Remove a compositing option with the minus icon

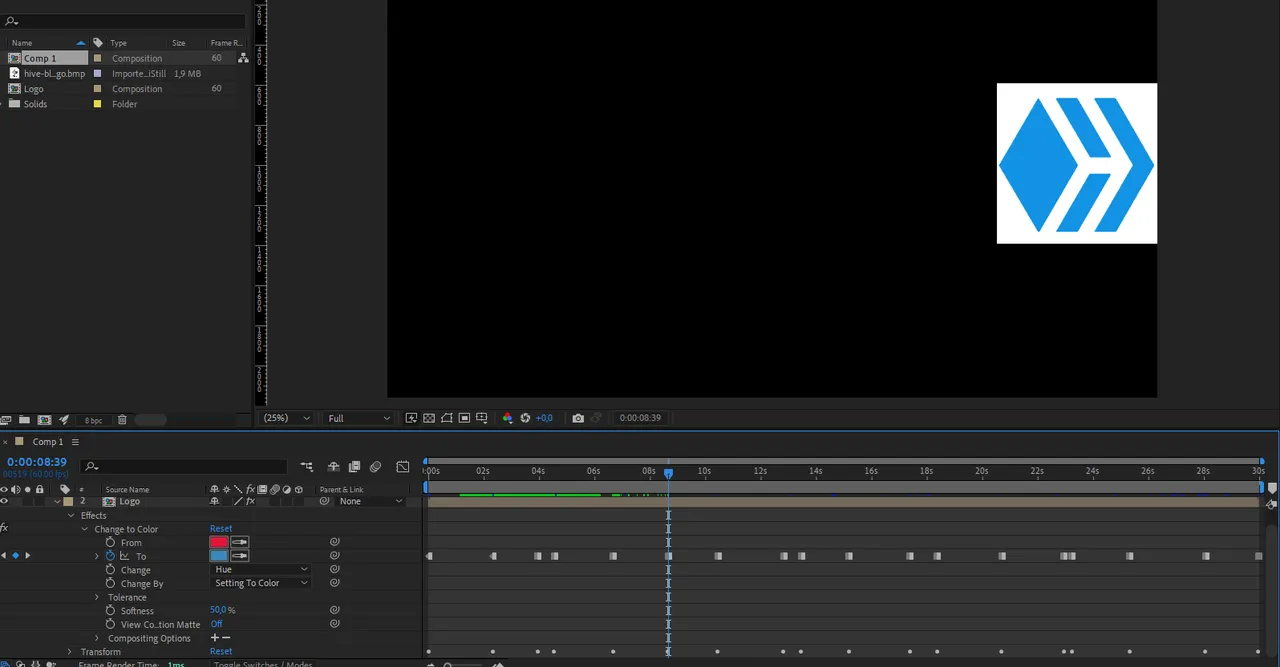226,638
